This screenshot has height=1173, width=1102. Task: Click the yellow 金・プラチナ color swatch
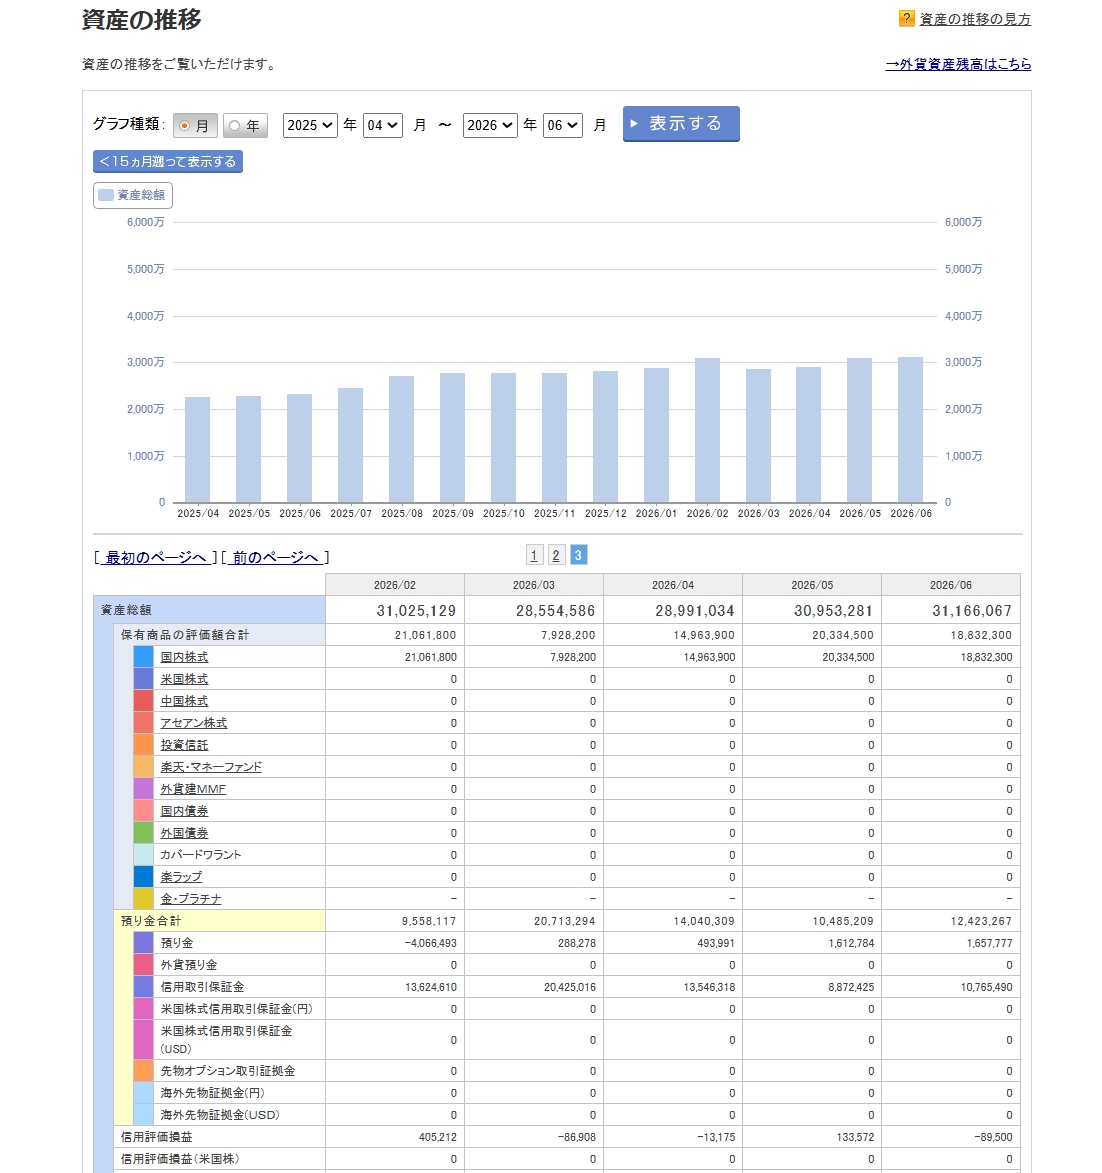(144, 898)
